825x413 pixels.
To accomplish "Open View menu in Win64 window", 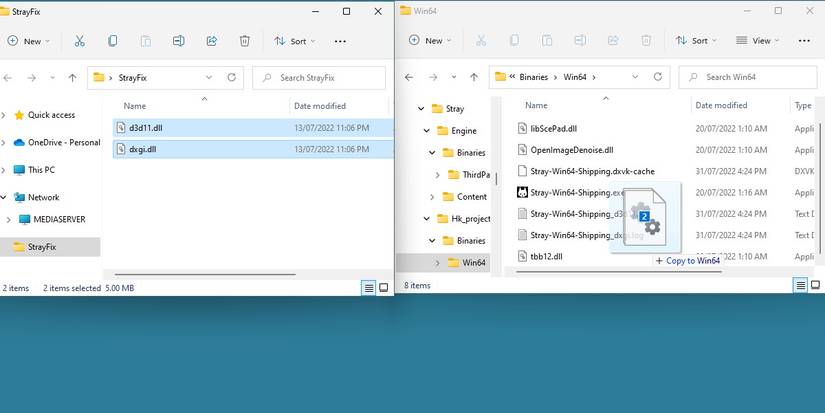I will tap(758, 41).
